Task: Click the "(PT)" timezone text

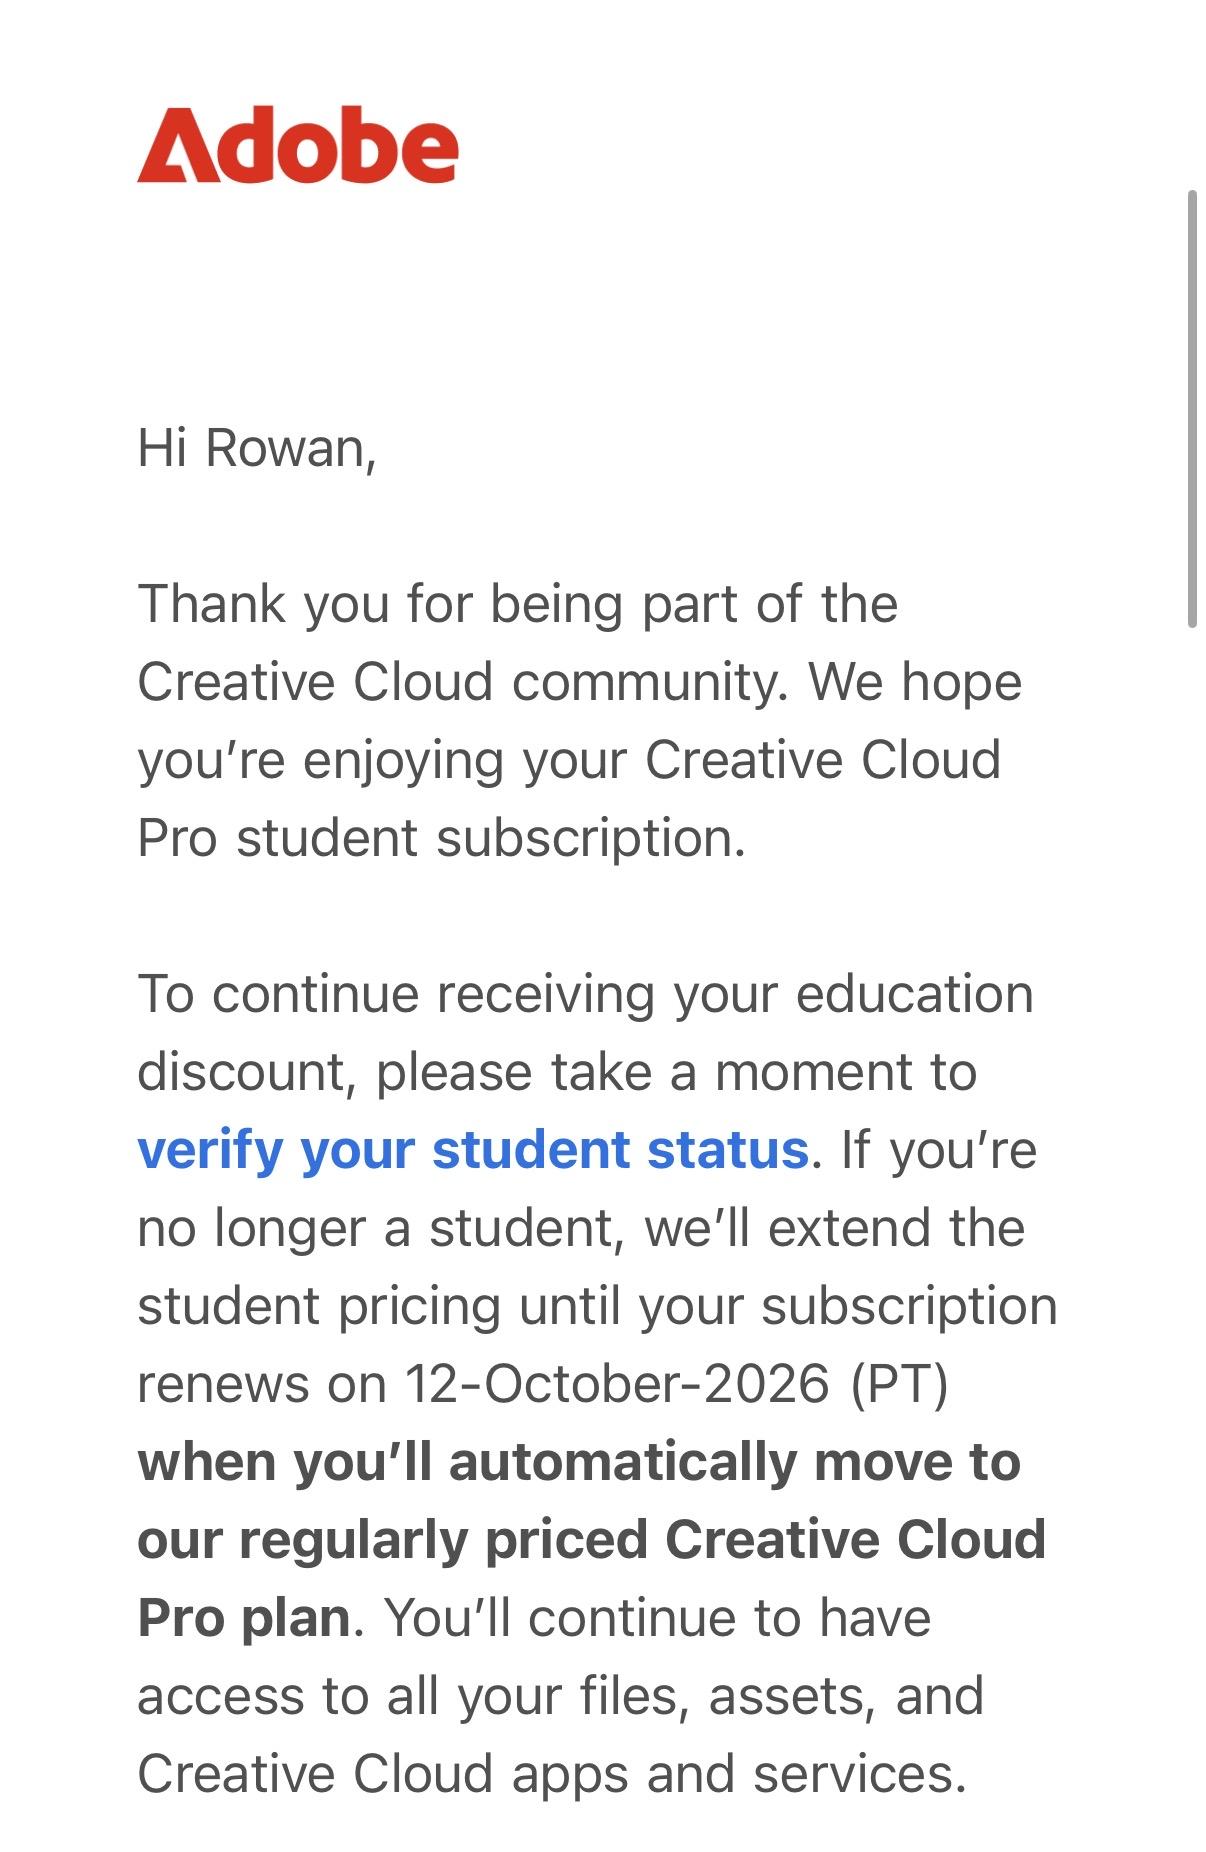Action: [900, 1385]
